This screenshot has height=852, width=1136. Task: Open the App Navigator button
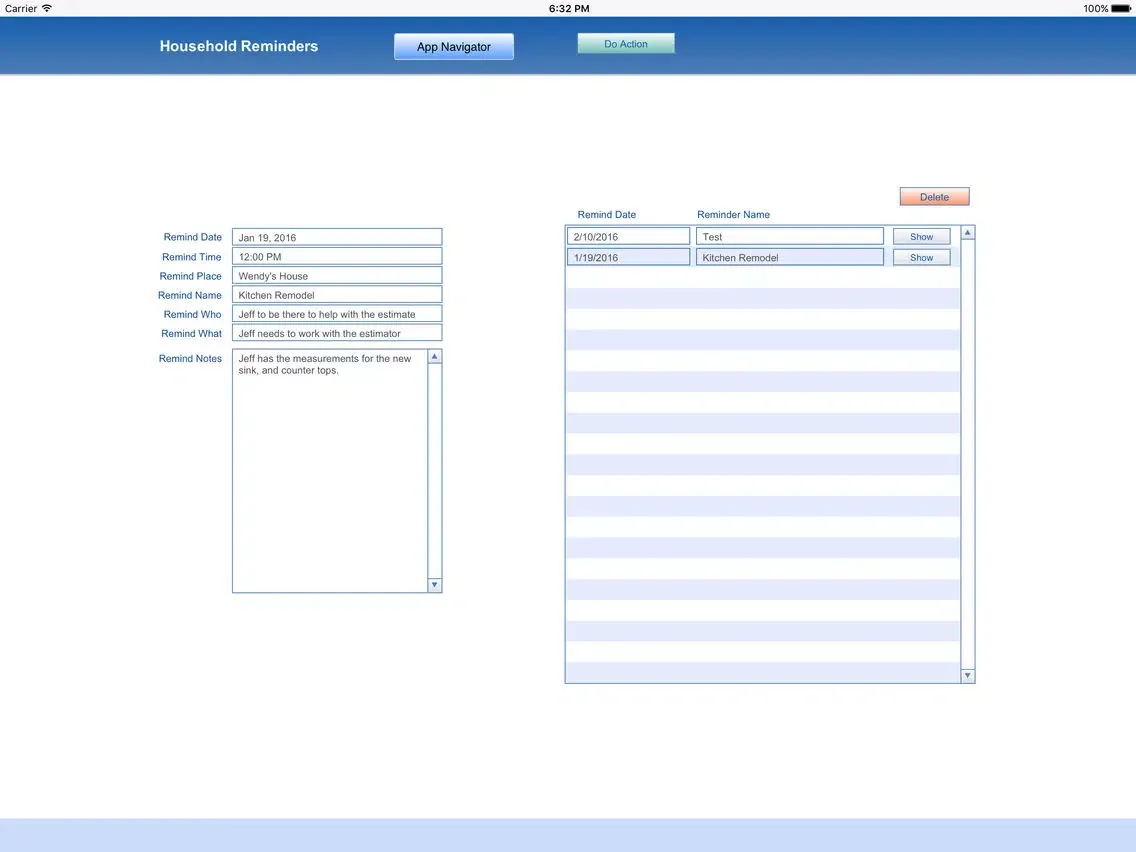coord(453,47)
